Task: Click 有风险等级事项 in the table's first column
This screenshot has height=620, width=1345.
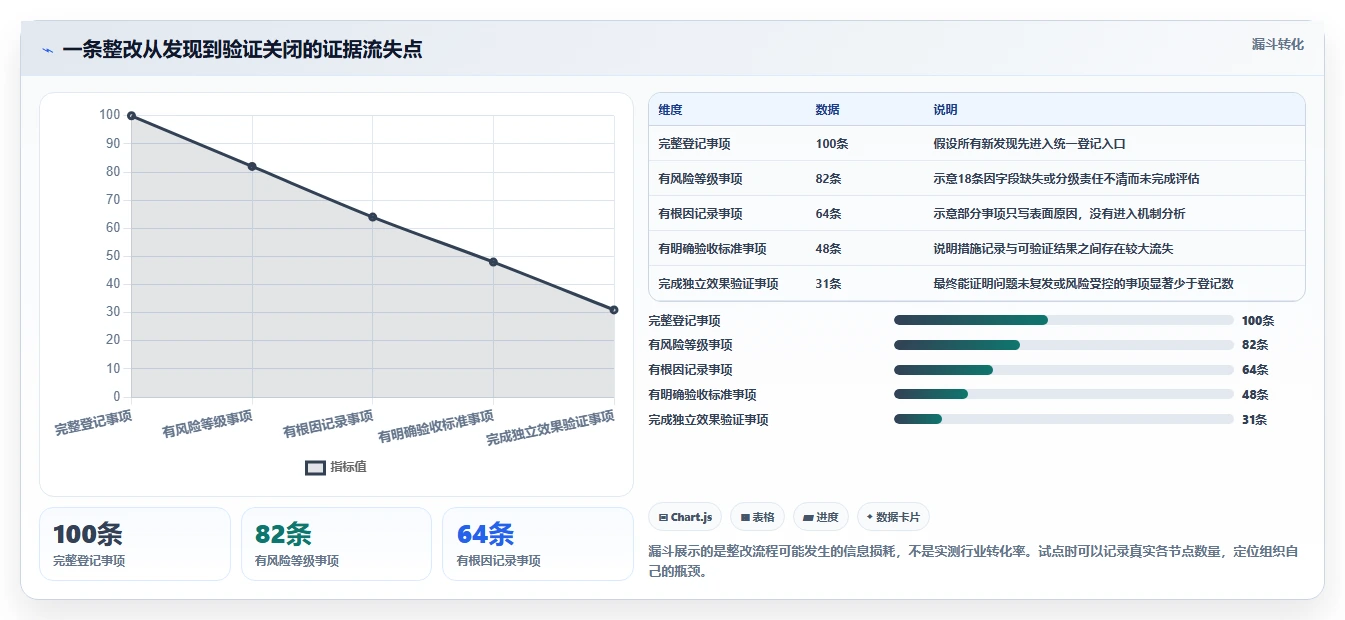Action: point(700,179)
